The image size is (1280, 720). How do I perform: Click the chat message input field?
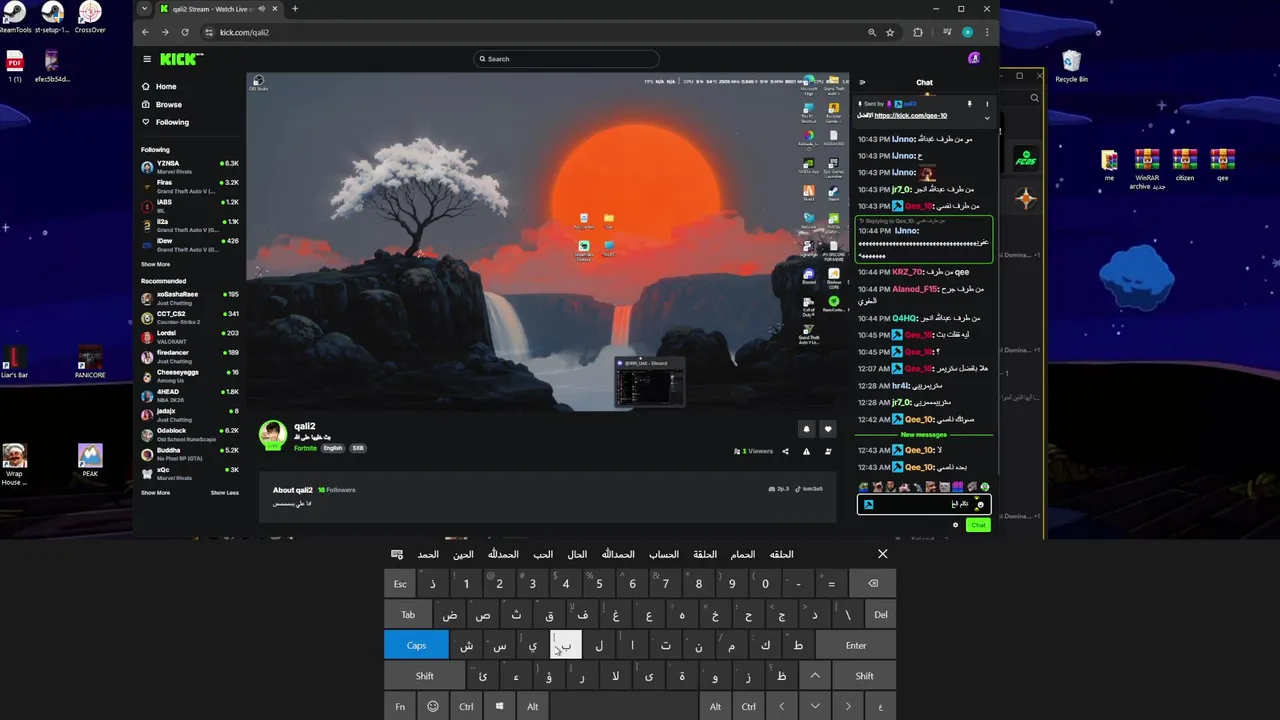pyautogui.click(x=924, y=505)
